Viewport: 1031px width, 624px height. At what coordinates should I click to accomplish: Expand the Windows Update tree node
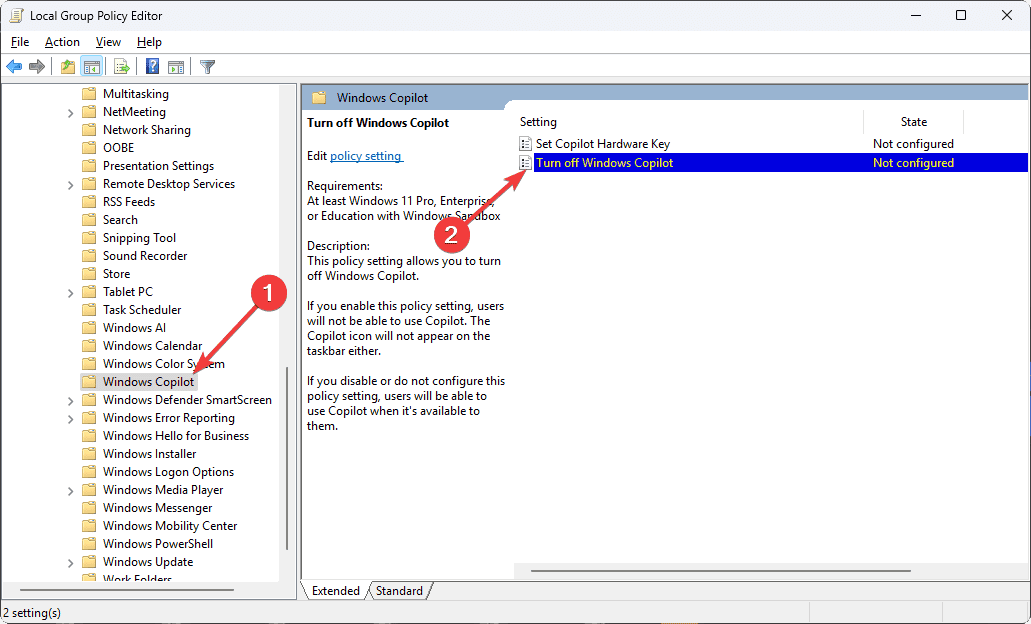(70, 563)
